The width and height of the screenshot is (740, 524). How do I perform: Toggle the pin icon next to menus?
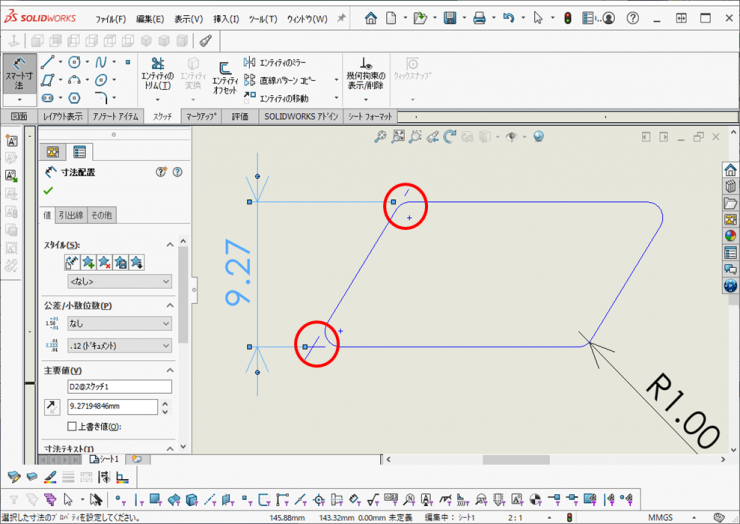tap(341, 18)
